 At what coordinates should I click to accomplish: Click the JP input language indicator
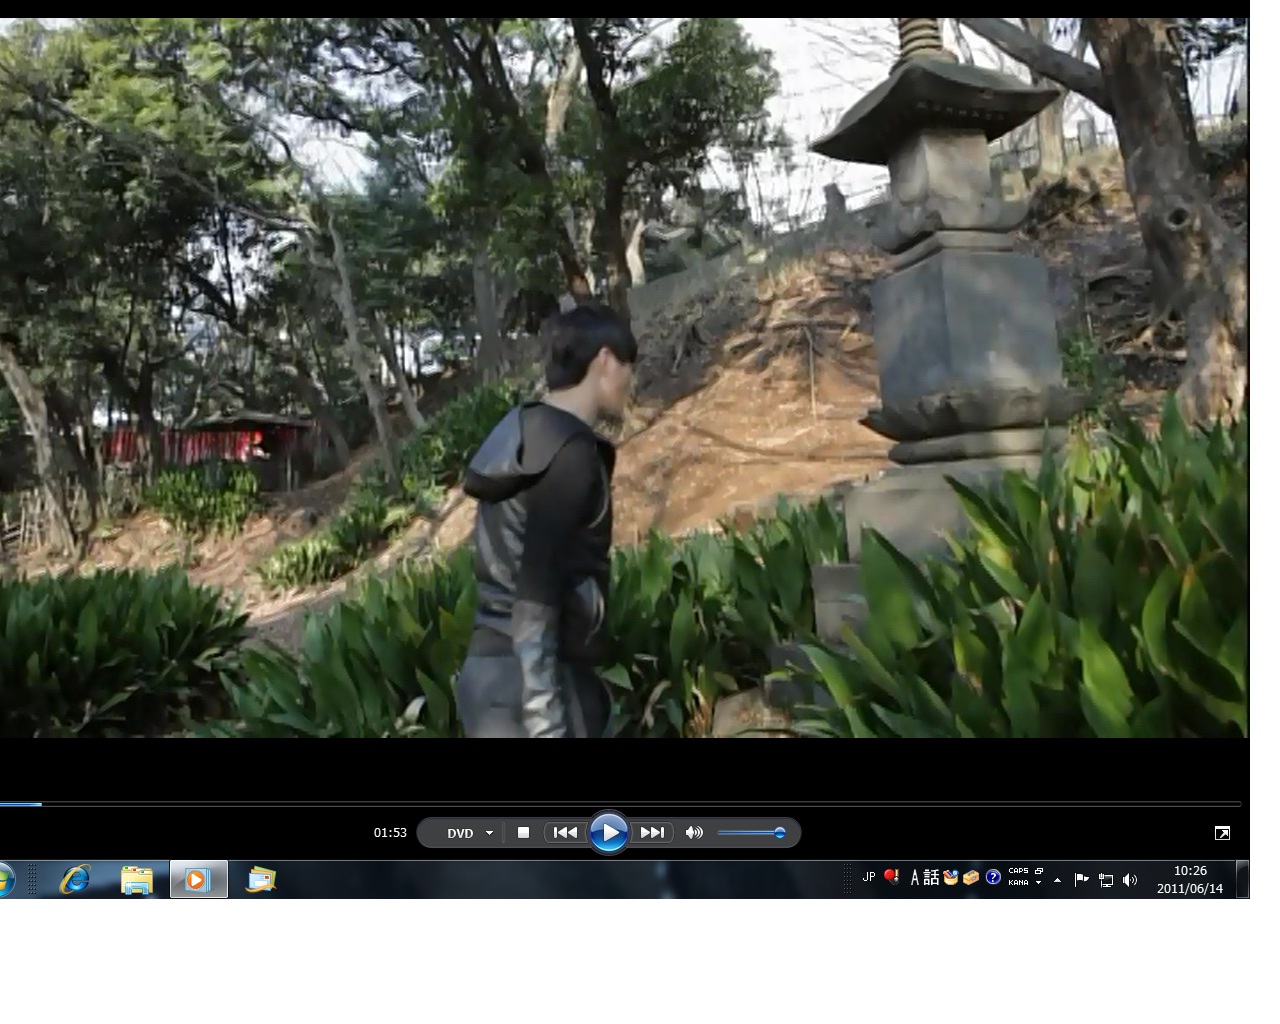868,877
